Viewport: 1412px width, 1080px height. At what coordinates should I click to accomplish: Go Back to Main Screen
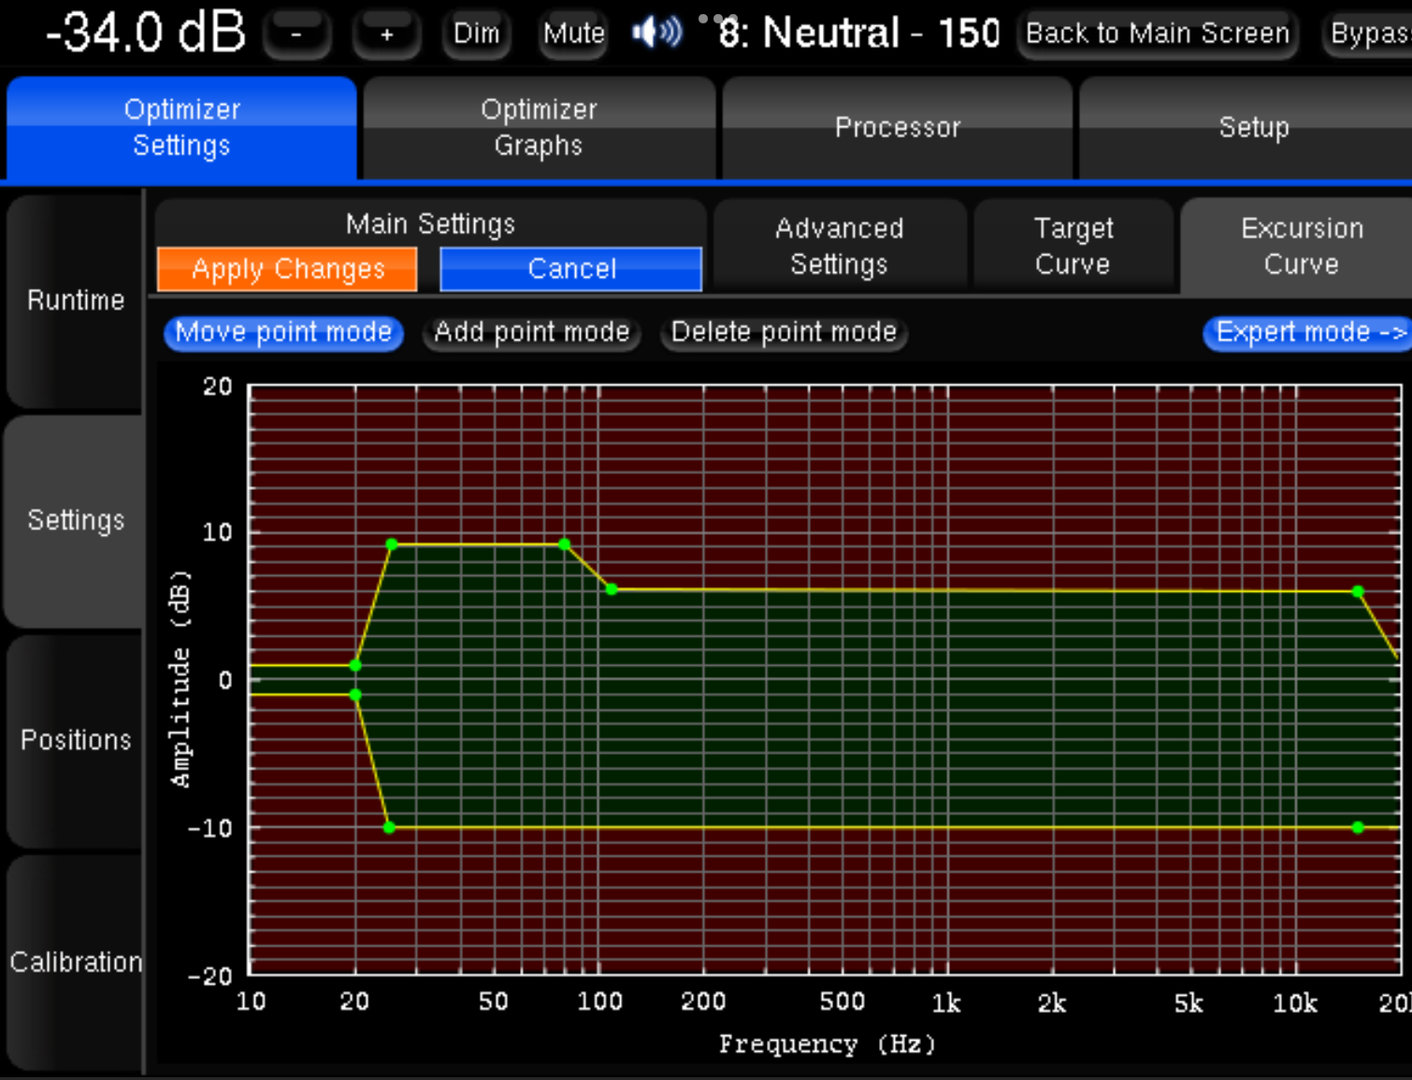pyautogui.click(x=1157, y=34)
